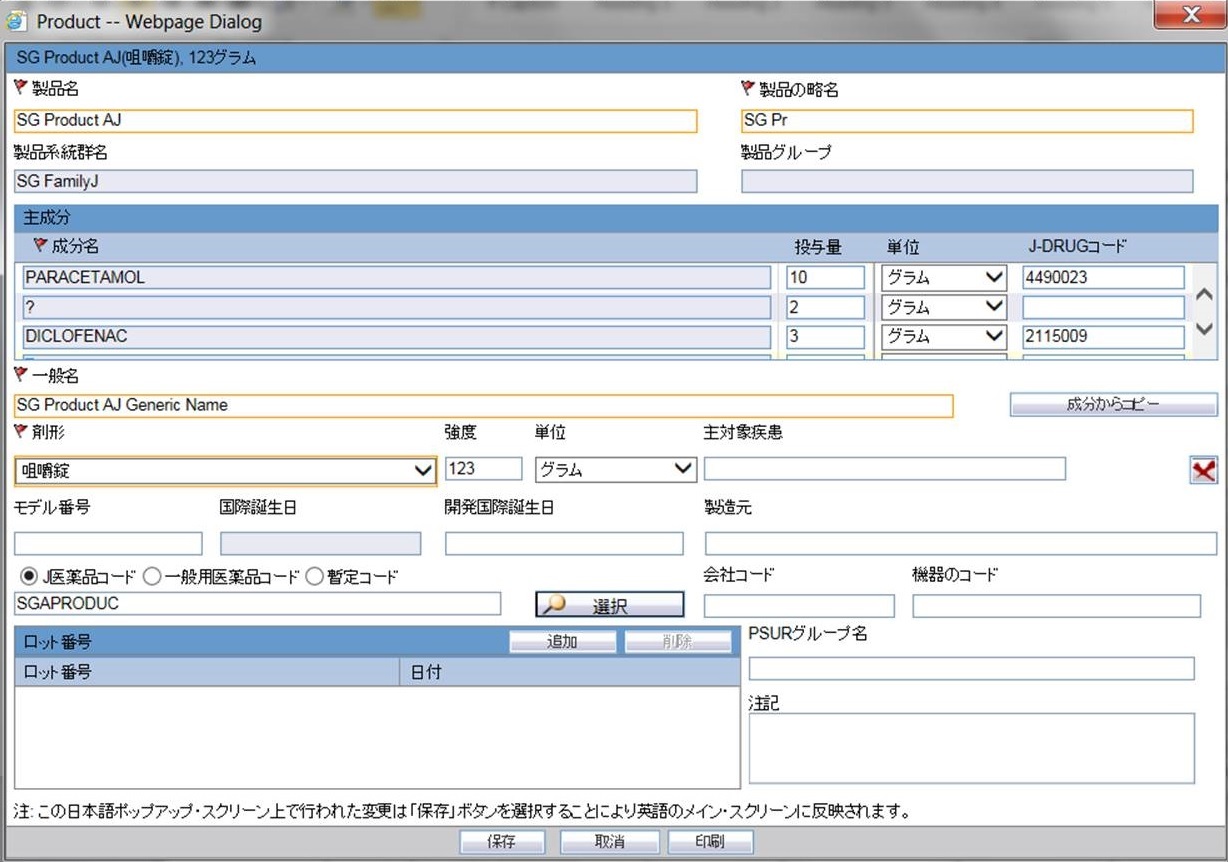
Task: Click the 製品系統群名 field SG FamilyJ
Action: click(x=355, y=181)
